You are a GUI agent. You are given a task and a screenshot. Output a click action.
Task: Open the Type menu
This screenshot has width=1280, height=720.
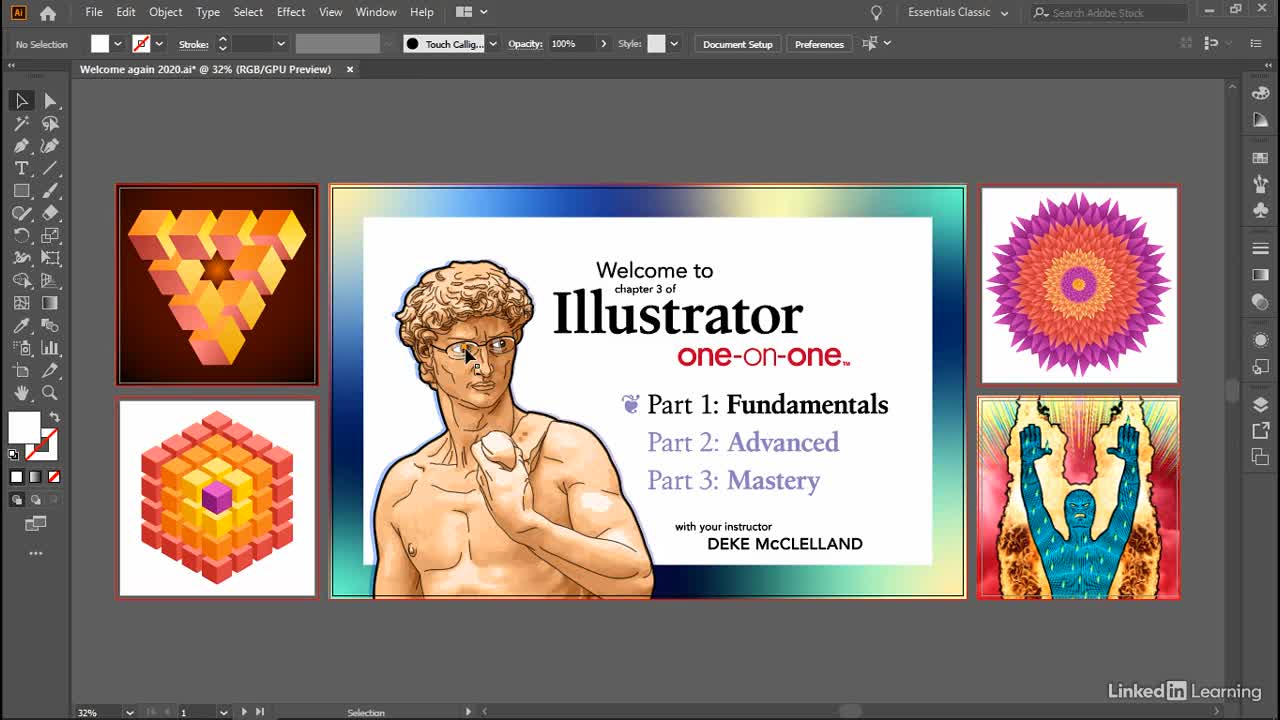pos(208,12)
